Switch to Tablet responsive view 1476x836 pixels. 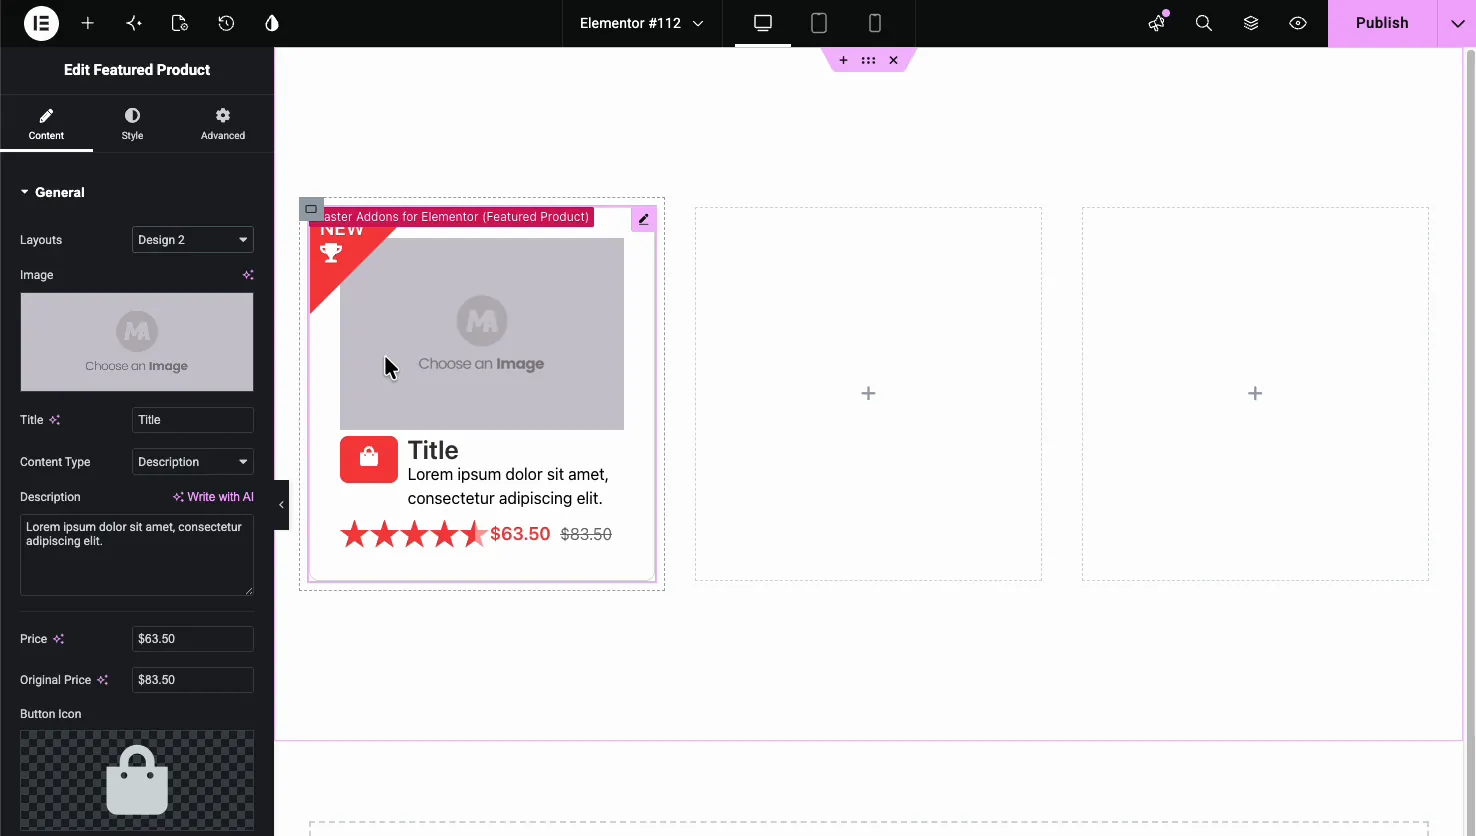(819, 23)
